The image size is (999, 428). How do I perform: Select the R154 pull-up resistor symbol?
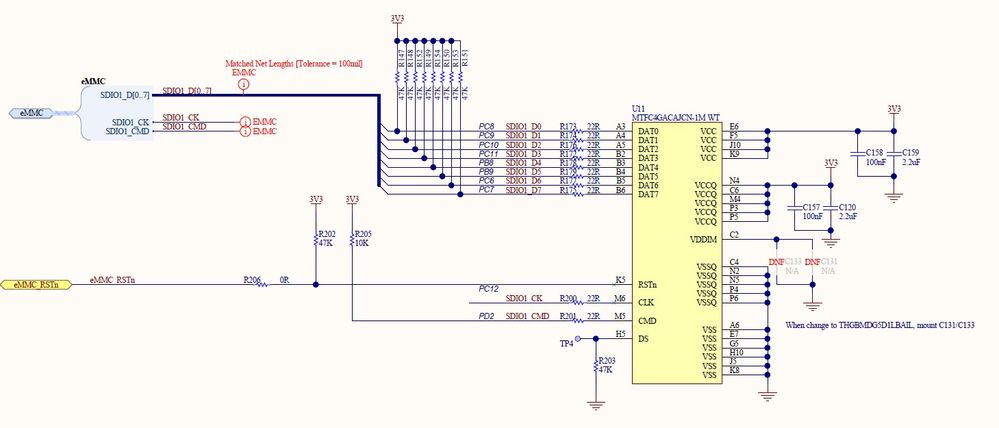[433, 76]
